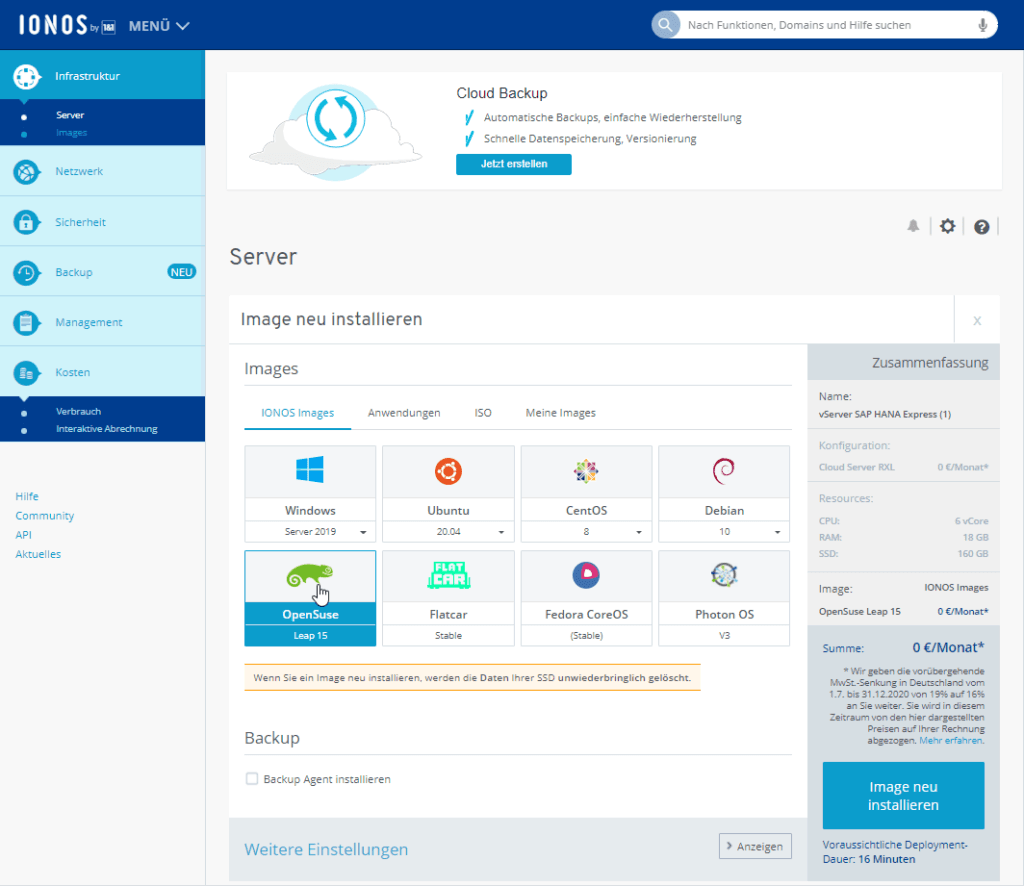Click the Sicherheit label in the sidebar

tap(80, 222)
